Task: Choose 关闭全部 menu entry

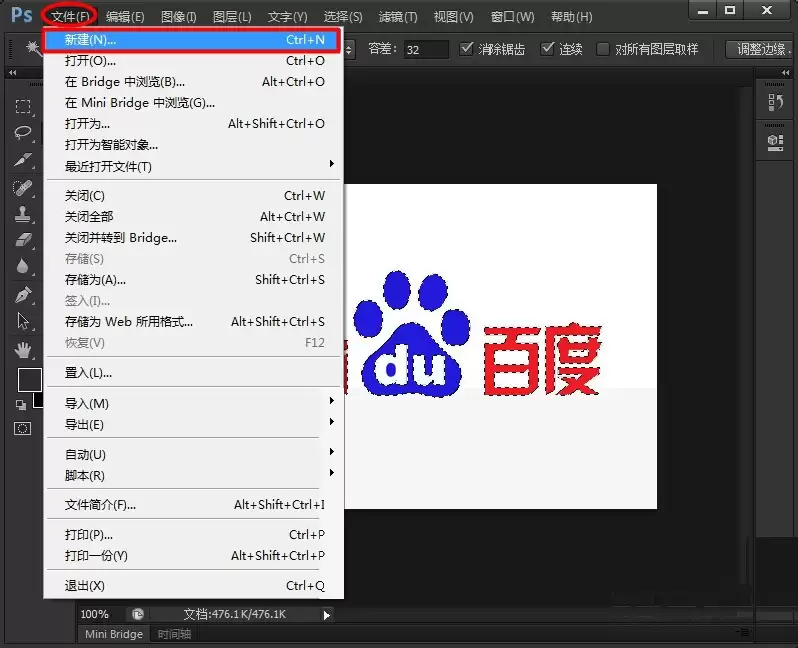Action: 194,216
